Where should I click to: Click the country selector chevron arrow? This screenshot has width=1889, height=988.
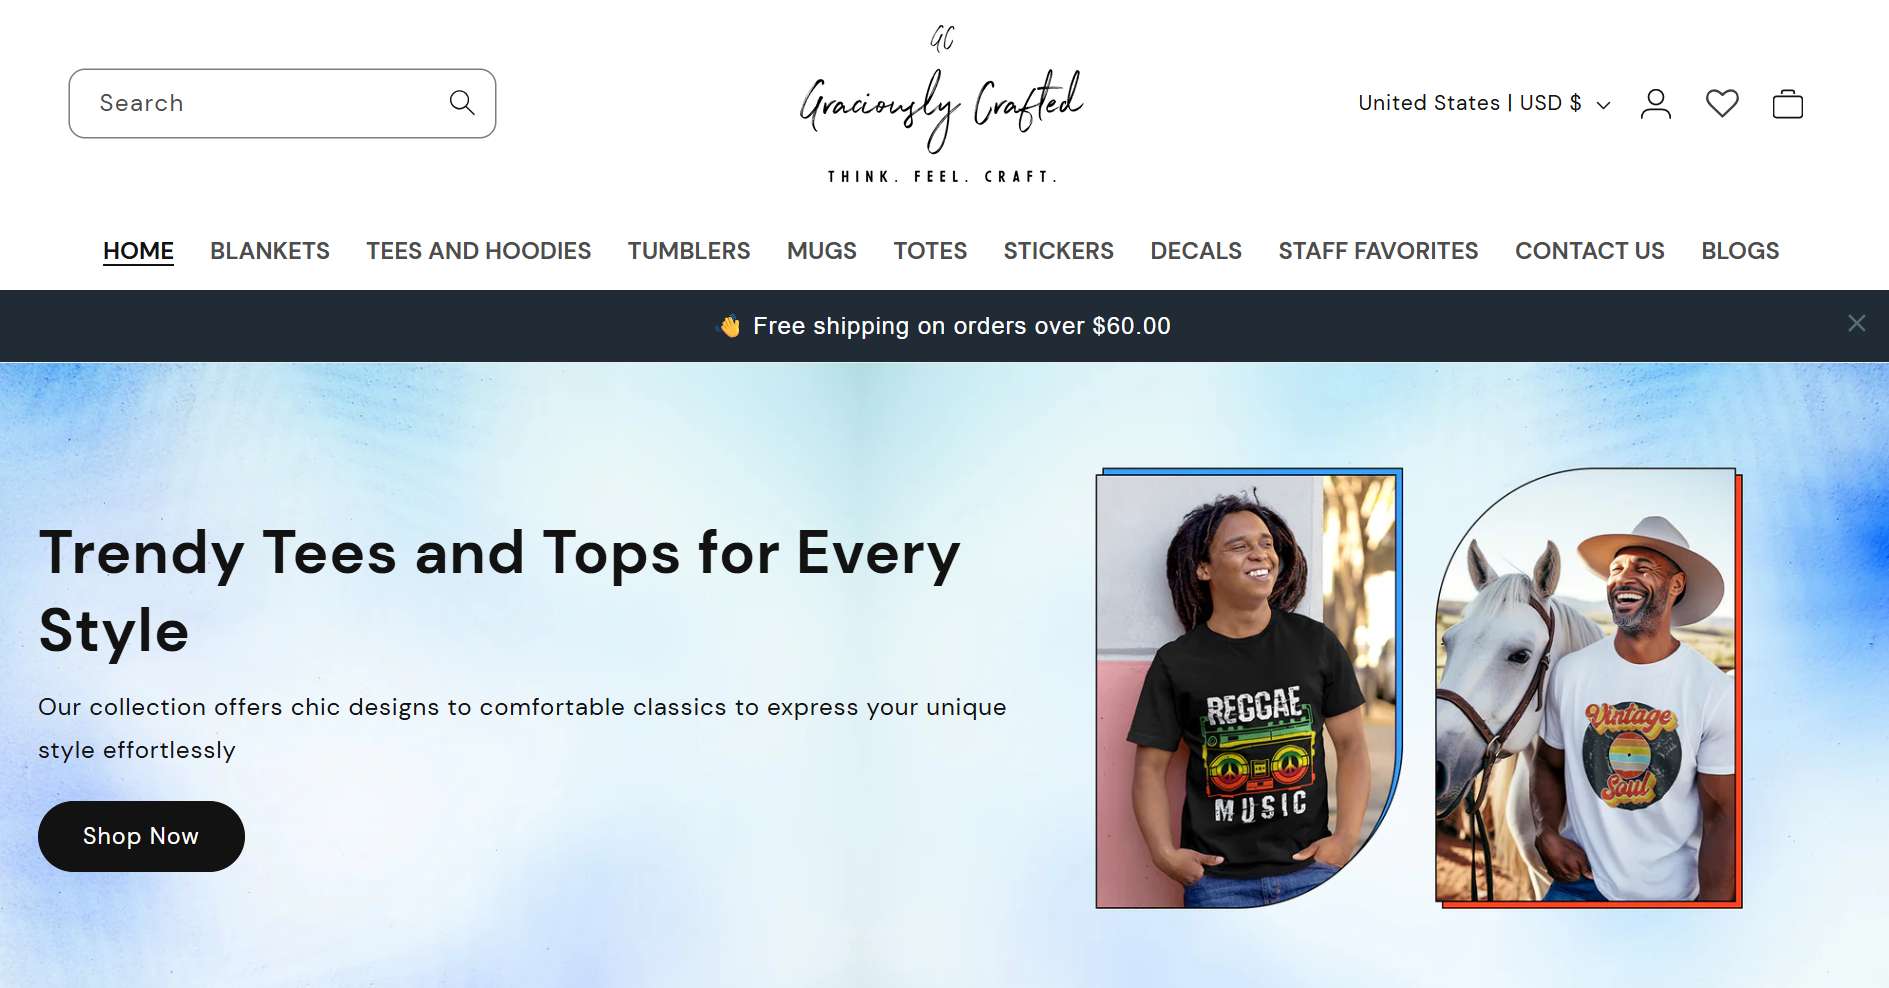(x=1603, y=105)
